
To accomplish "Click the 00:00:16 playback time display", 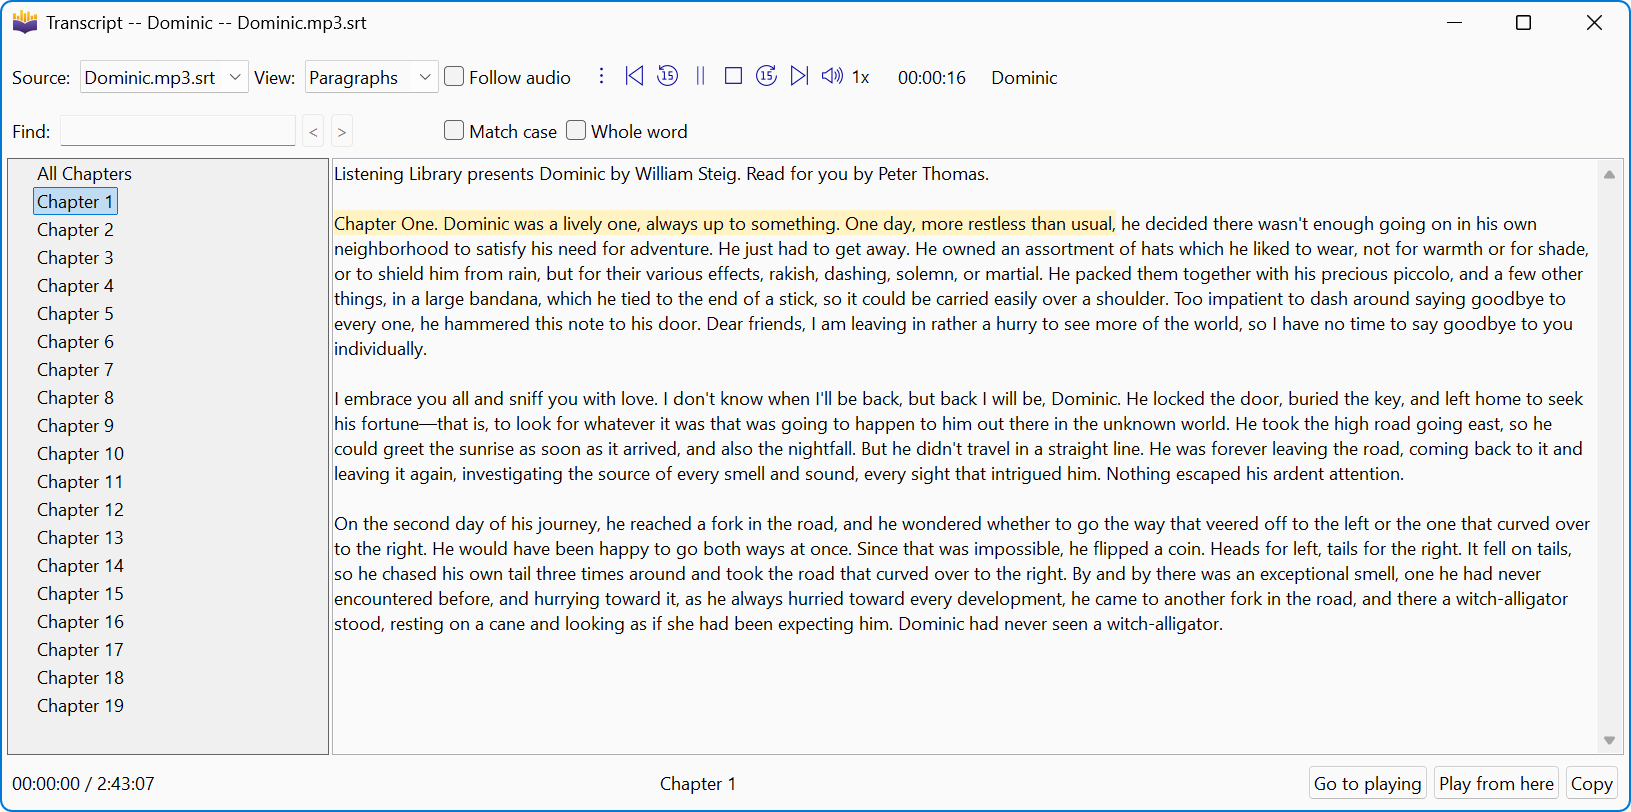I will point(931,77).
